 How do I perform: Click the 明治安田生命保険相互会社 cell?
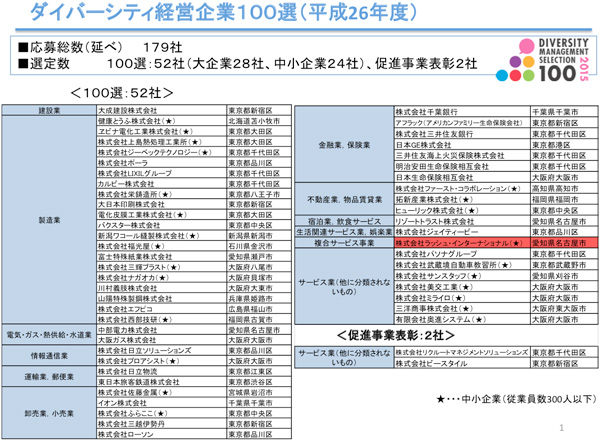(462, 166)
